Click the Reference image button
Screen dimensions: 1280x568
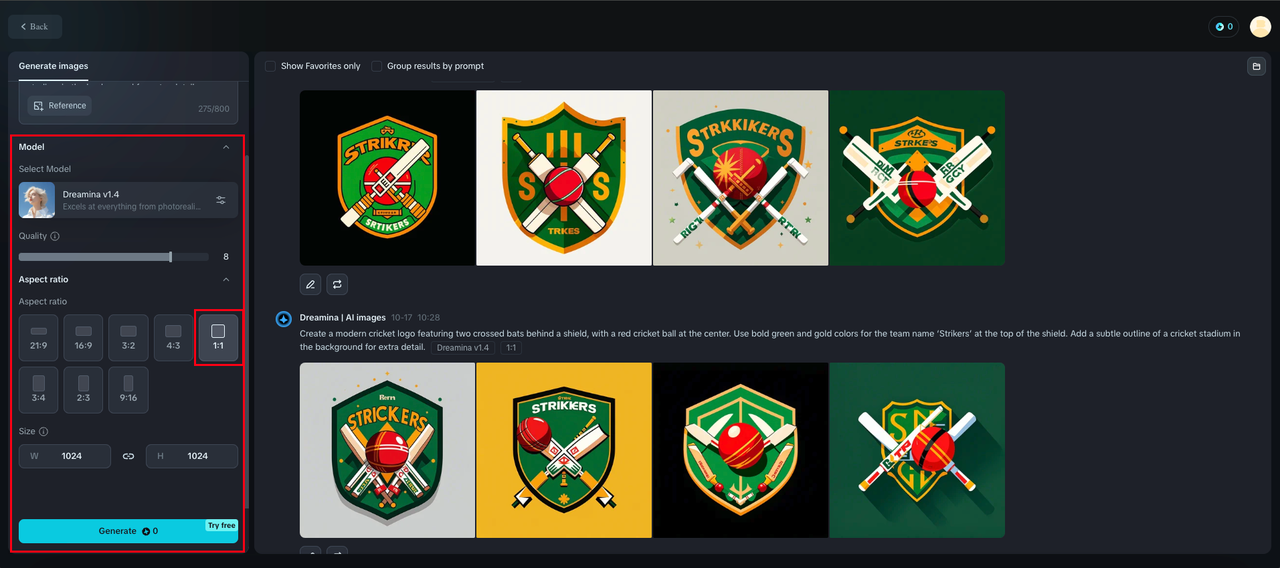[x=59, y=105]
